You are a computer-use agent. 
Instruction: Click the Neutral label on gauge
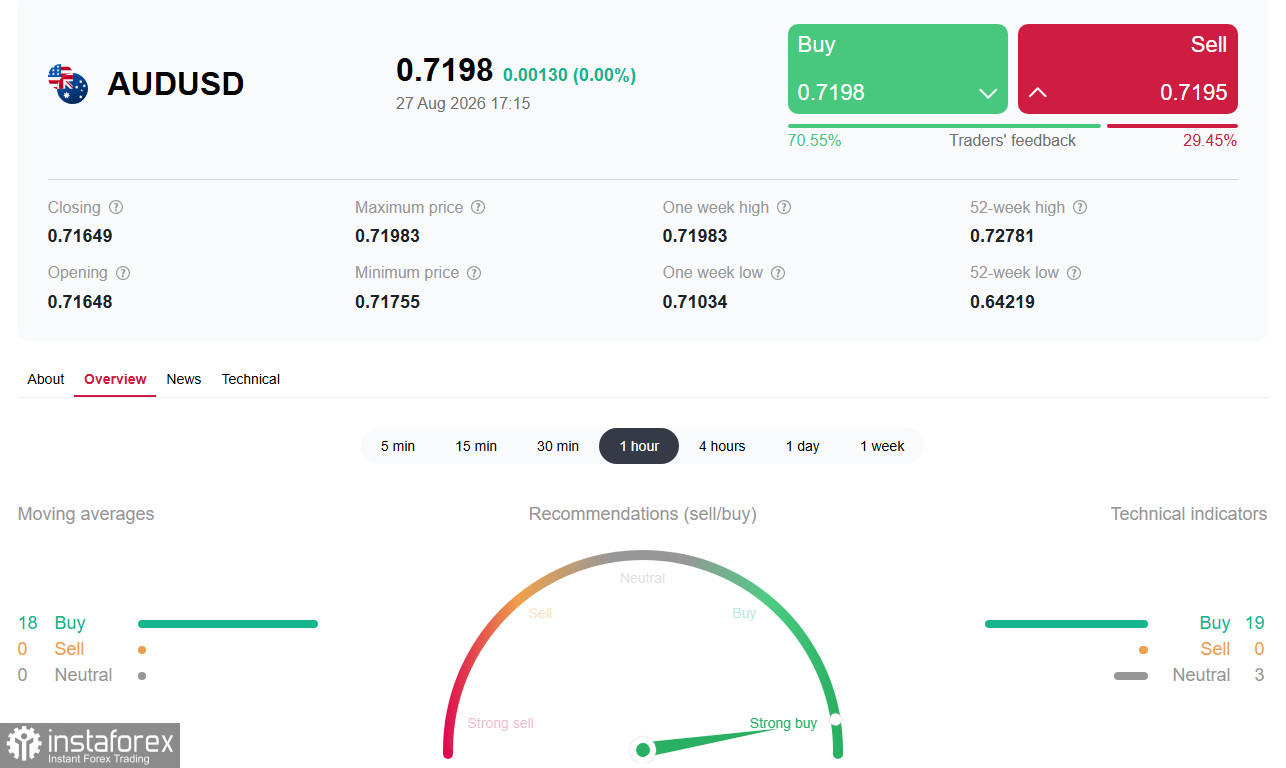(642, 578)
